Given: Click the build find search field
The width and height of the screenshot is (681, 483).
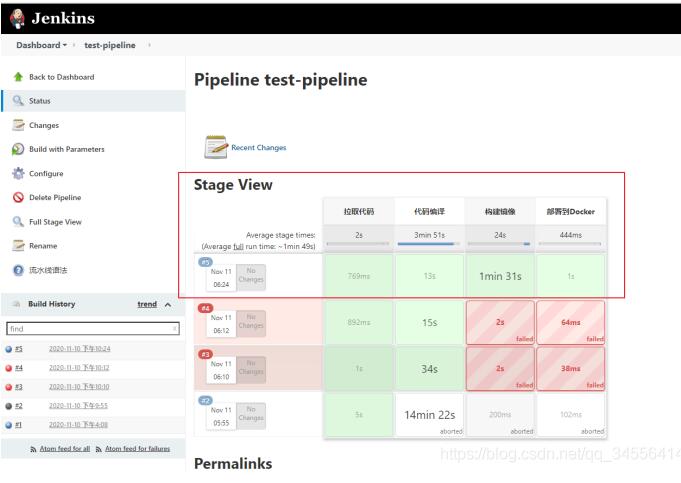Looking at the screenshot, I should 90,328.
